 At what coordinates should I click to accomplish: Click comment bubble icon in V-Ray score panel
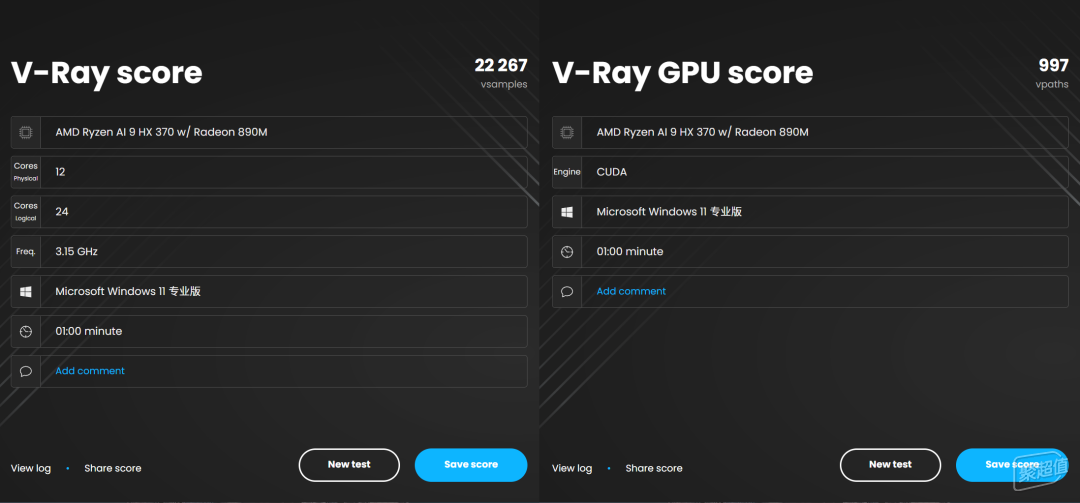click(25, 371)
